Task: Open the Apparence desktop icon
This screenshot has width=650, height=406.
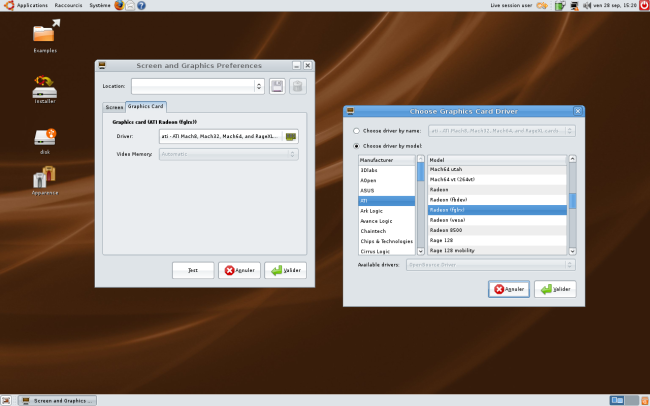Action: click(45, 180)
